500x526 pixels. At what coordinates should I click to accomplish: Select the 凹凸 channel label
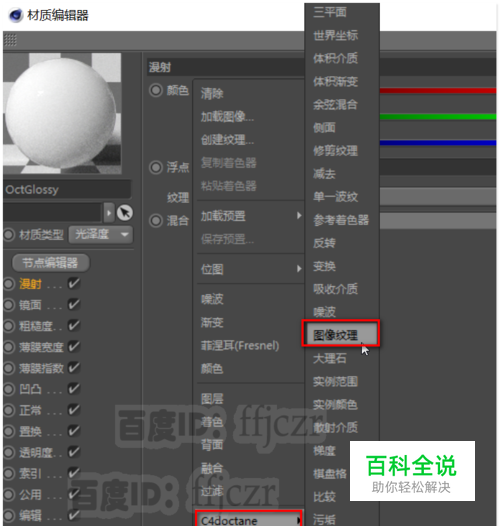point(30,389)
